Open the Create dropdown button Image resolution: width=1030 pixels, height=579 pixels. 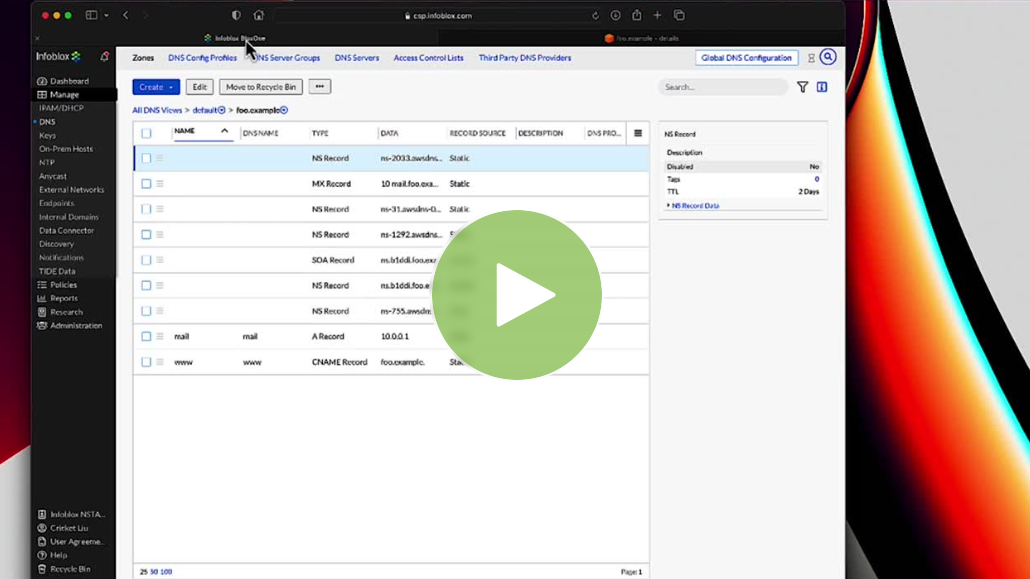point(156,87)
